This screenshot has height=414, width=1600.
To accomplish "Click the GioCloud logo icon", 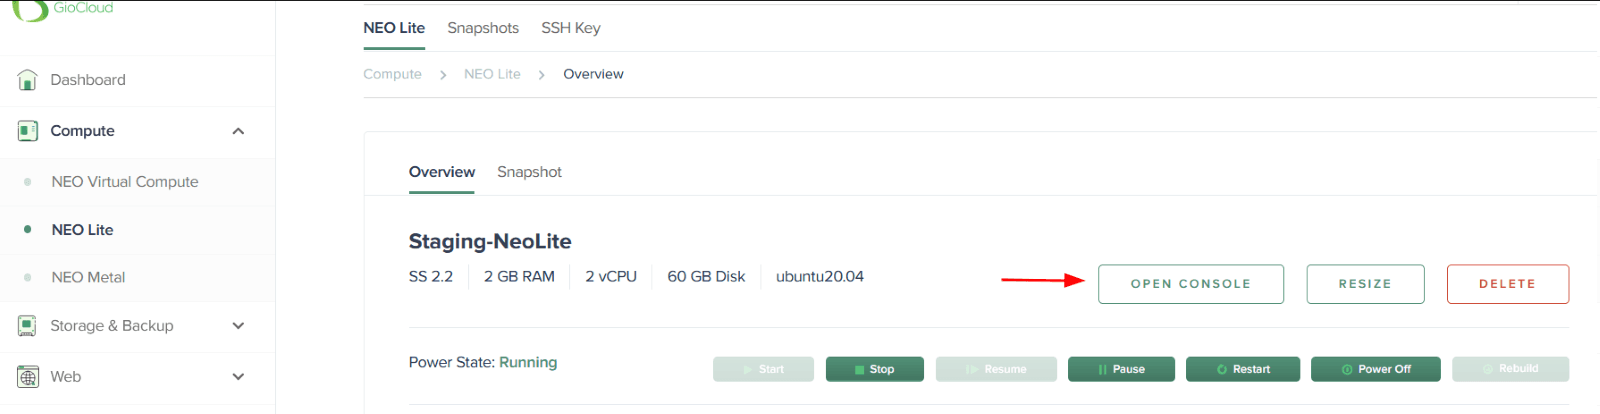I will point(30,10).
